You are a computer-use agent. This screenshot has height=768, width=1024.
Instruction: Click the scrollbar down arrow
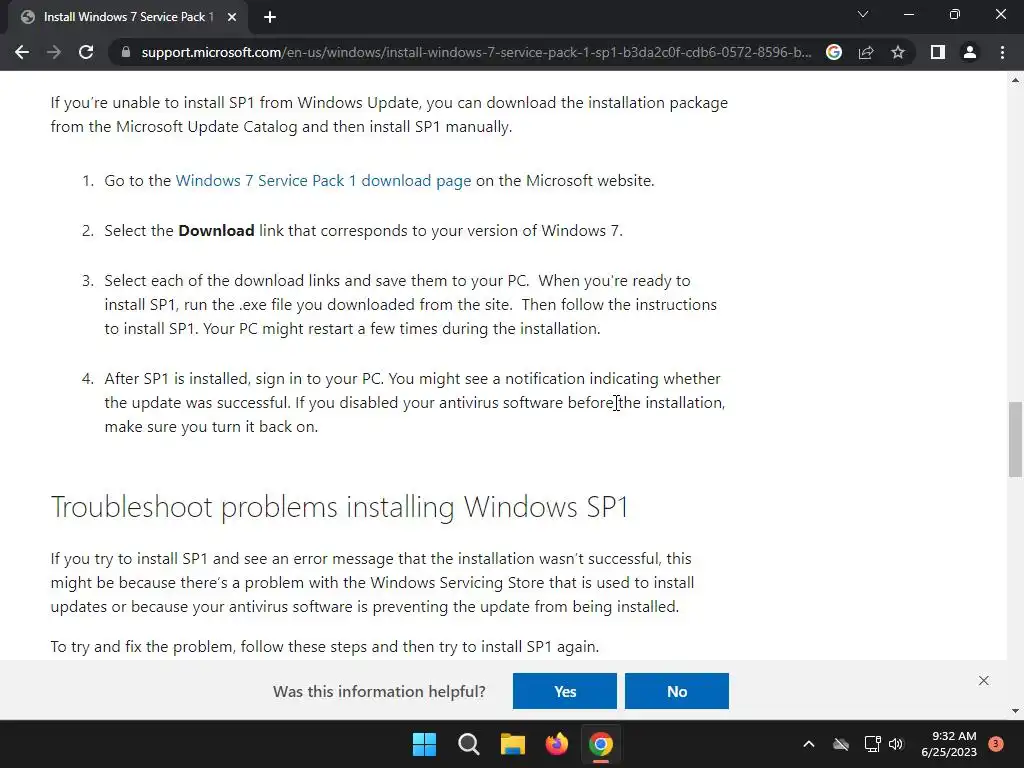1015,711
